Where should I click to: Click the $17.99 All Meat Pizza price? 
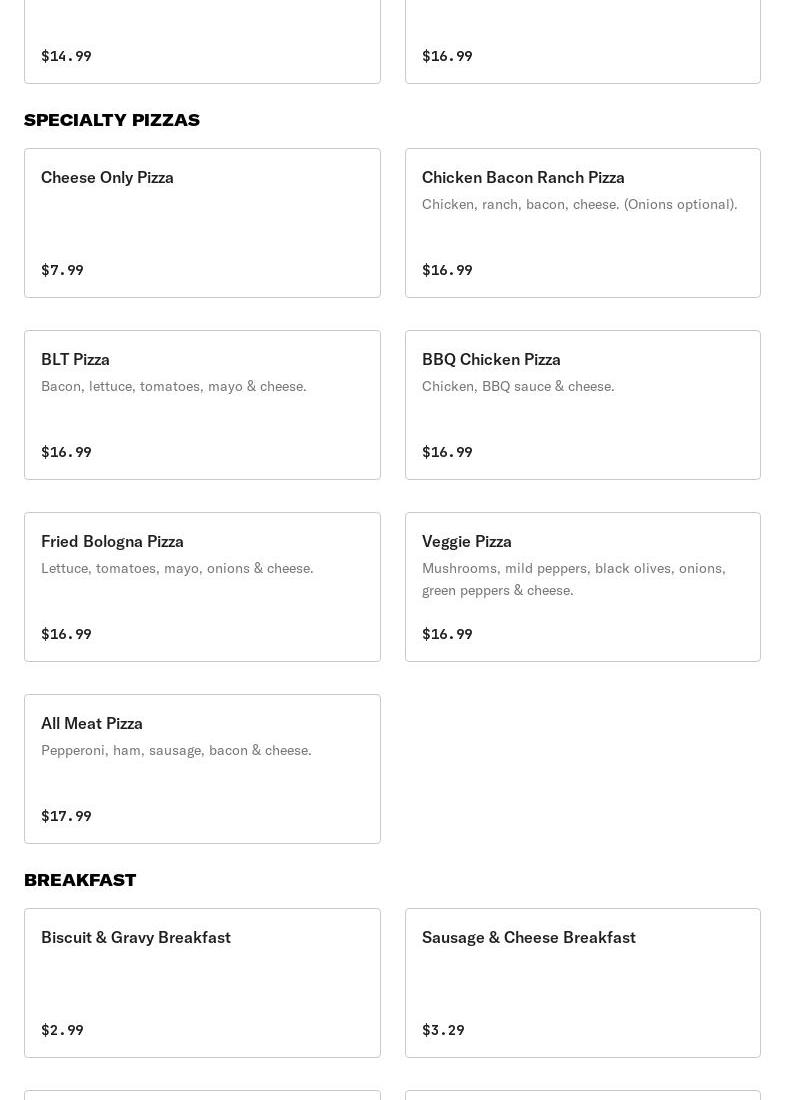click(x=66, y=816)
